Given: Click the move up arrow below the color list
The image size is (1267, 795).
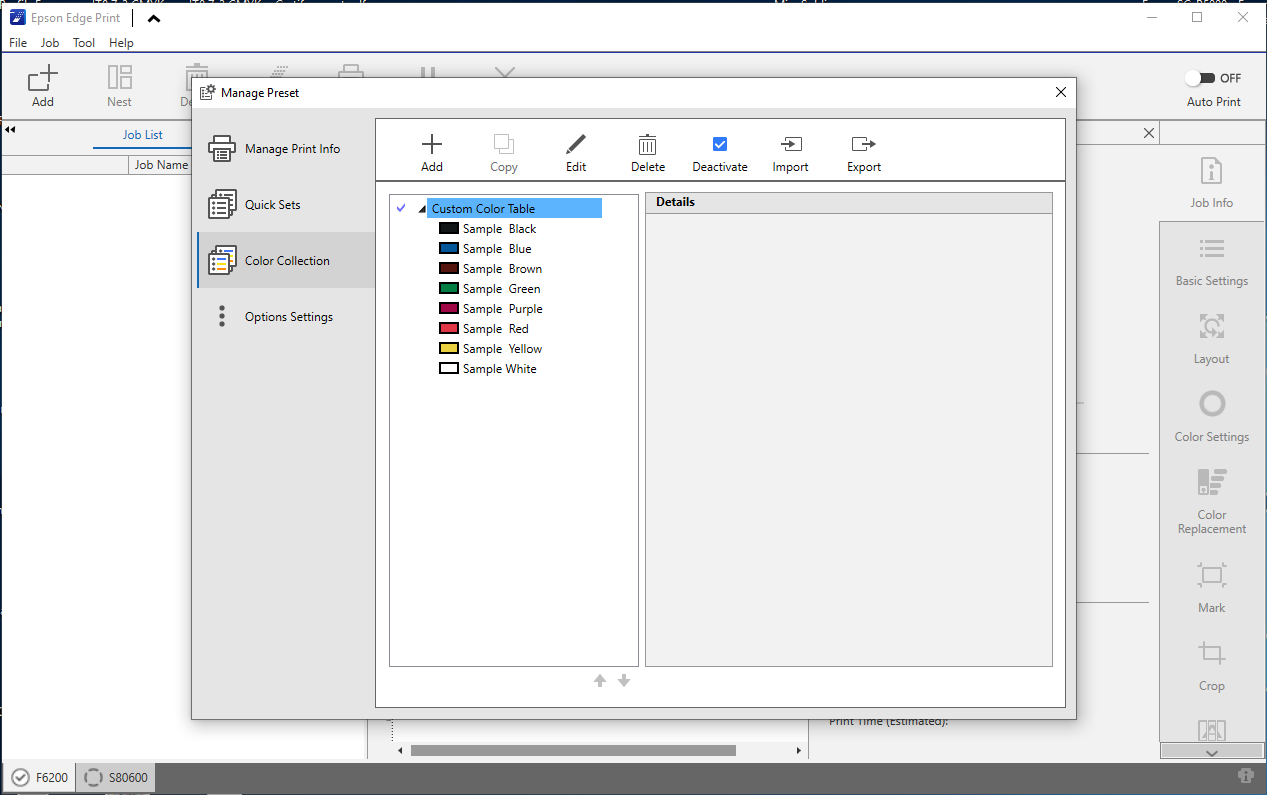Looking at the screenshot, I should (600, 681).
